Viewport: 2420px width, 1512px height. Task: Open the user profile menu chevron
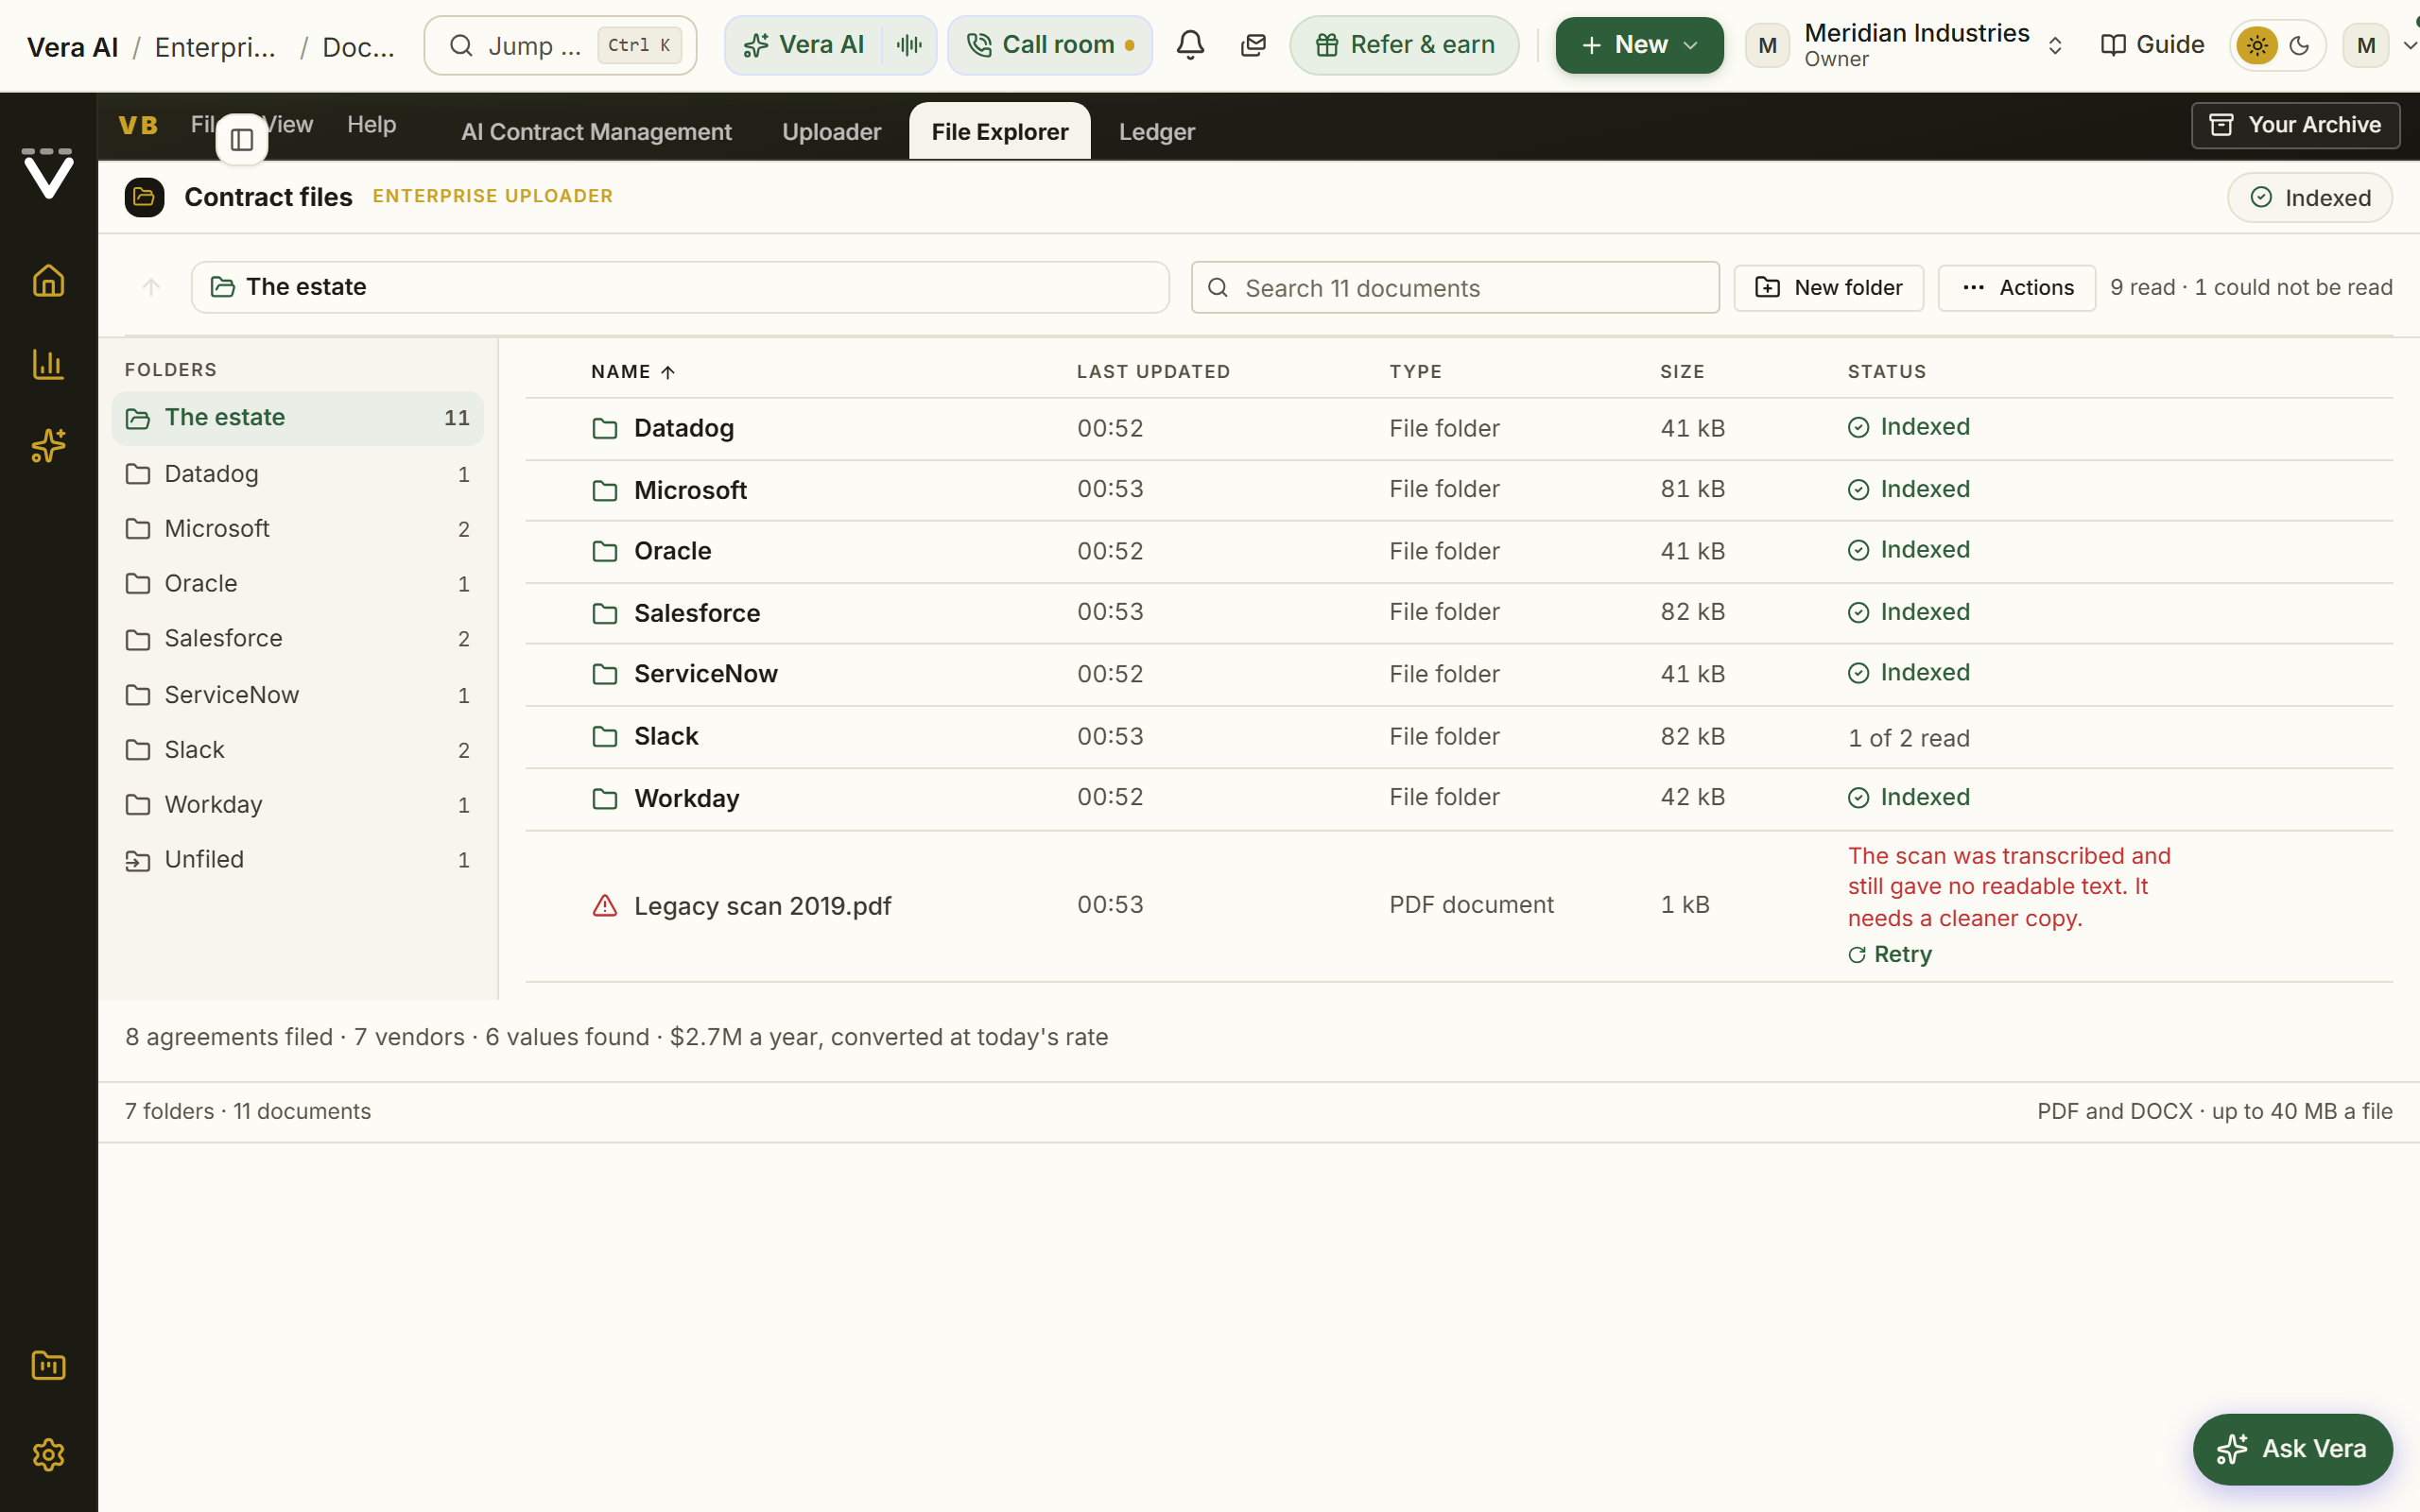(x=2410, y=45)
